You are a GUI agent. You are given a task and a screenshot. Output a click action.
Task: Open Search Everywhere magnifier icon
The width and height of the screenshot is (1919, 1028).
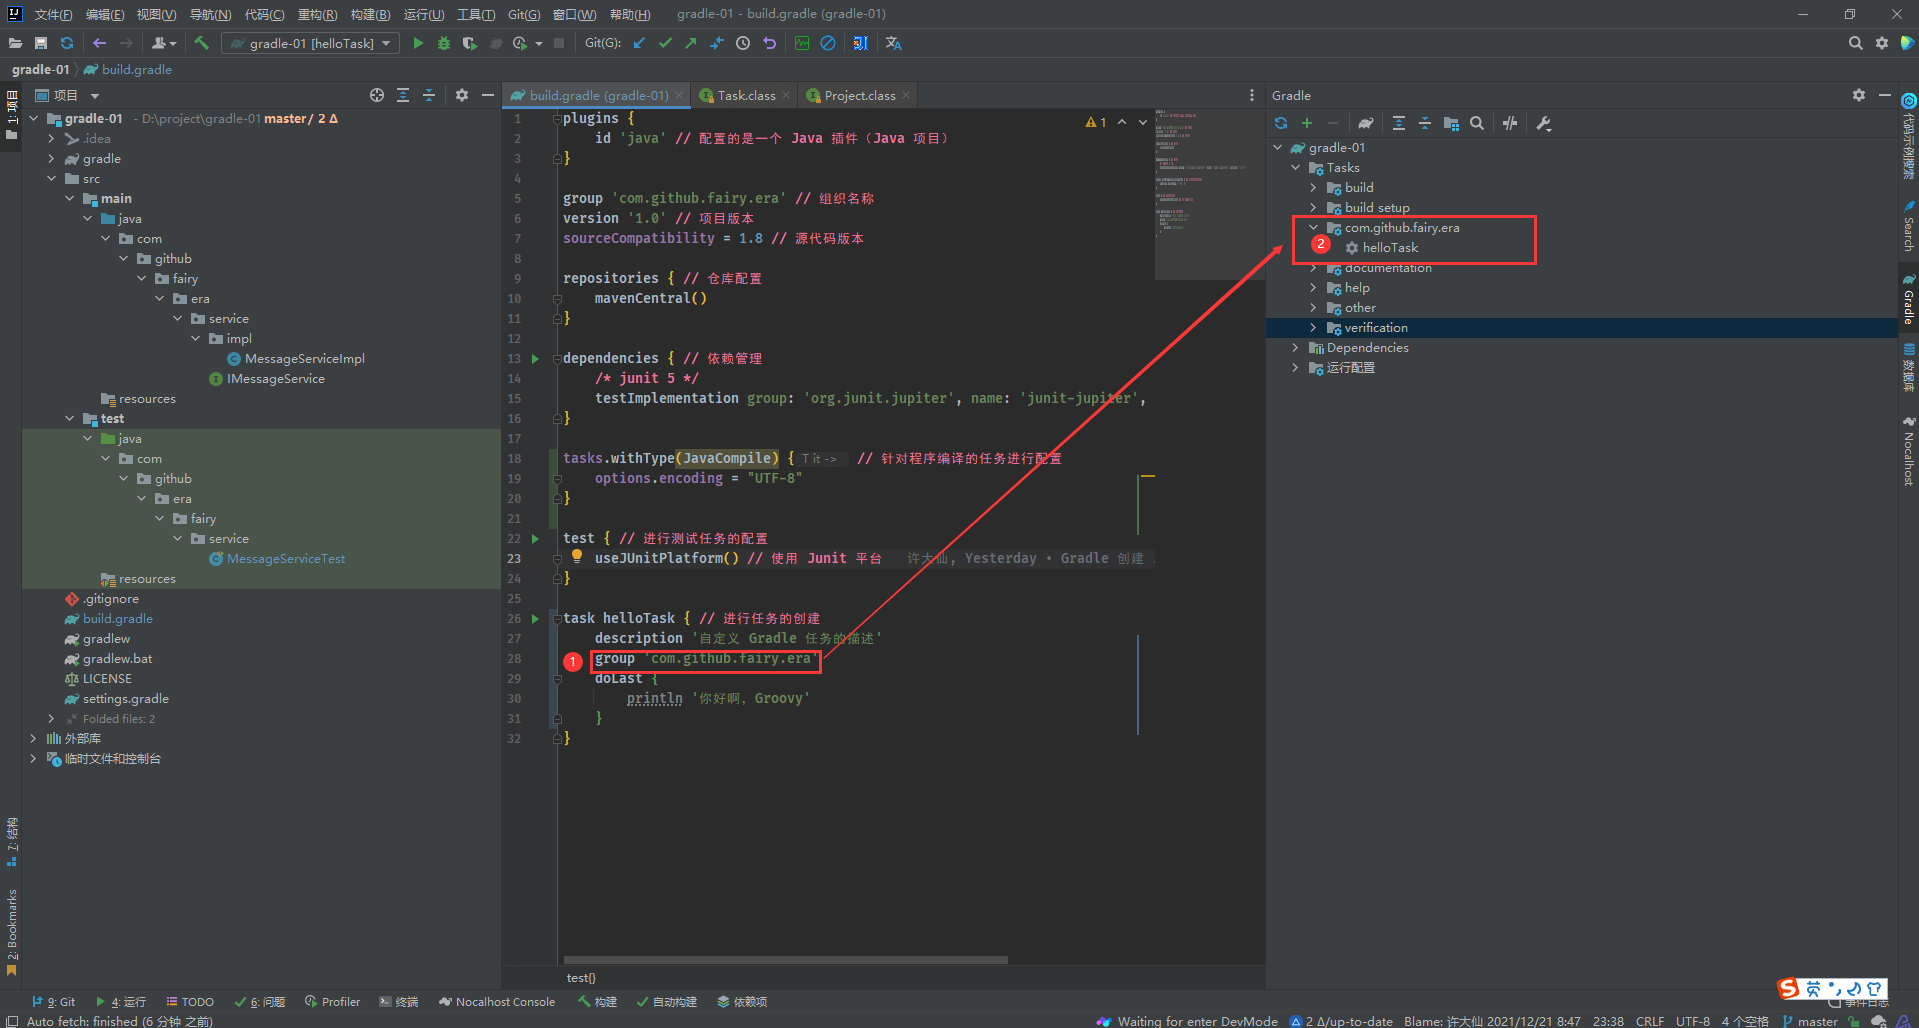[x=1856, y=43]
